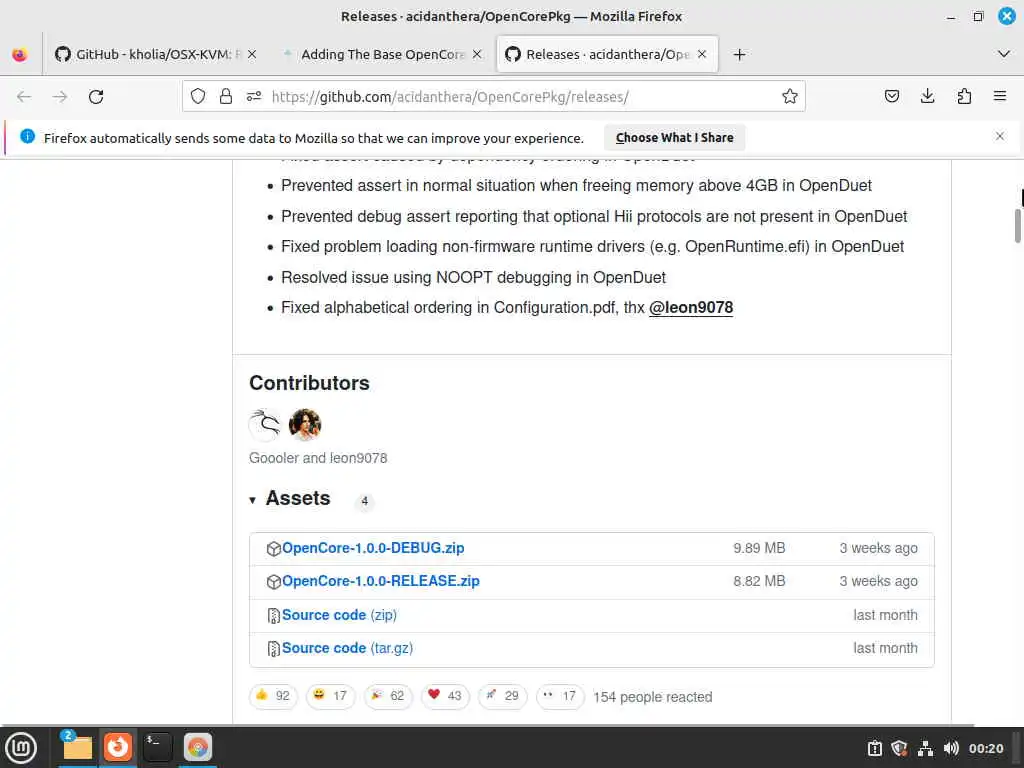
Task: Open the clock calendar at 00:20
Action: click(x=986, y=748)
